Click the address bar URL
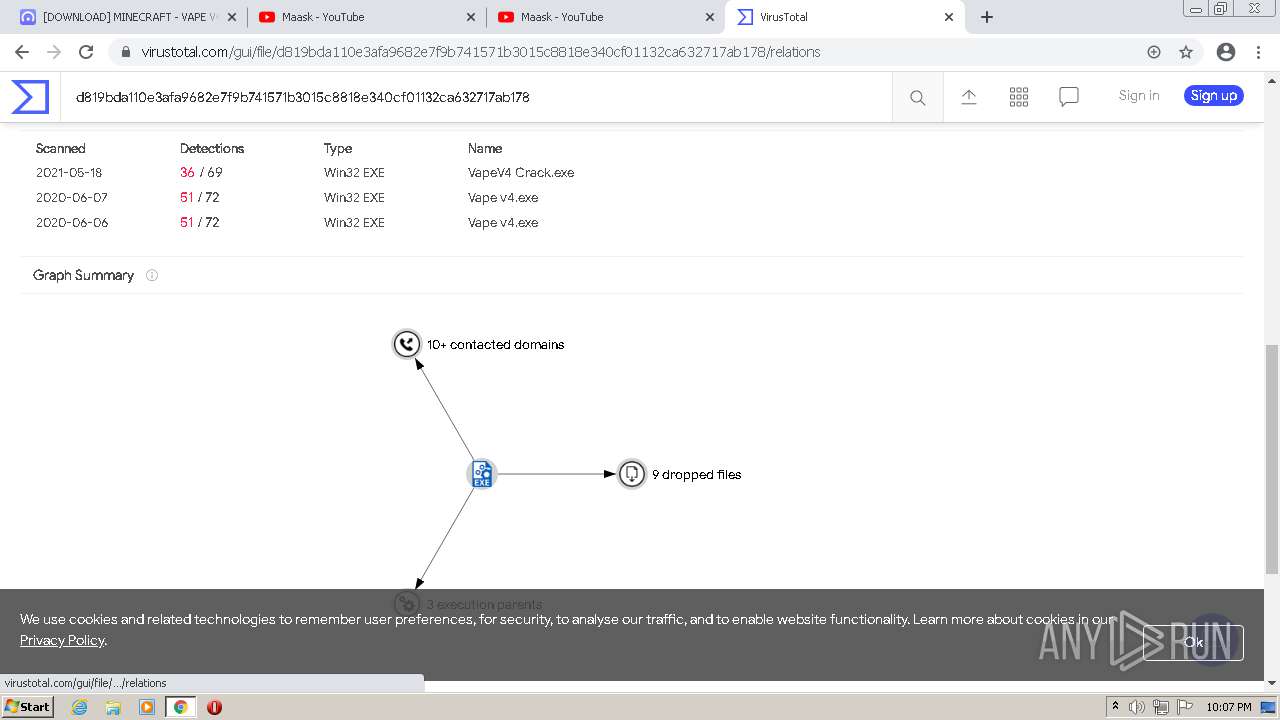 tap(481, 52)
